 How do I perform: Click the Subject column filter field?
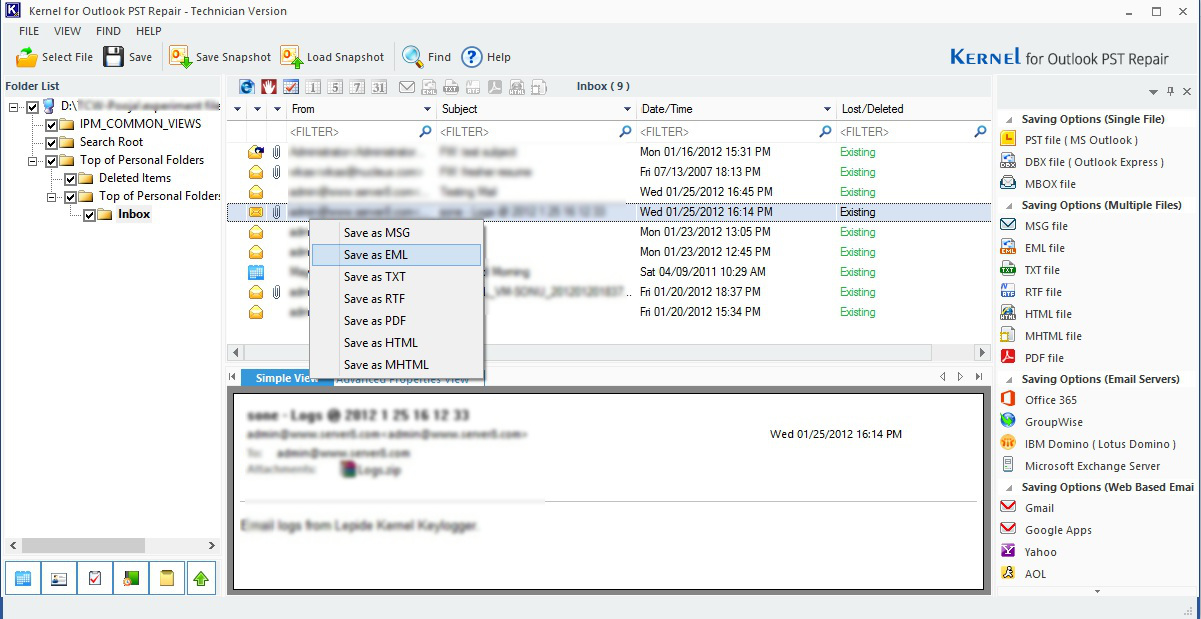(536, 131)
